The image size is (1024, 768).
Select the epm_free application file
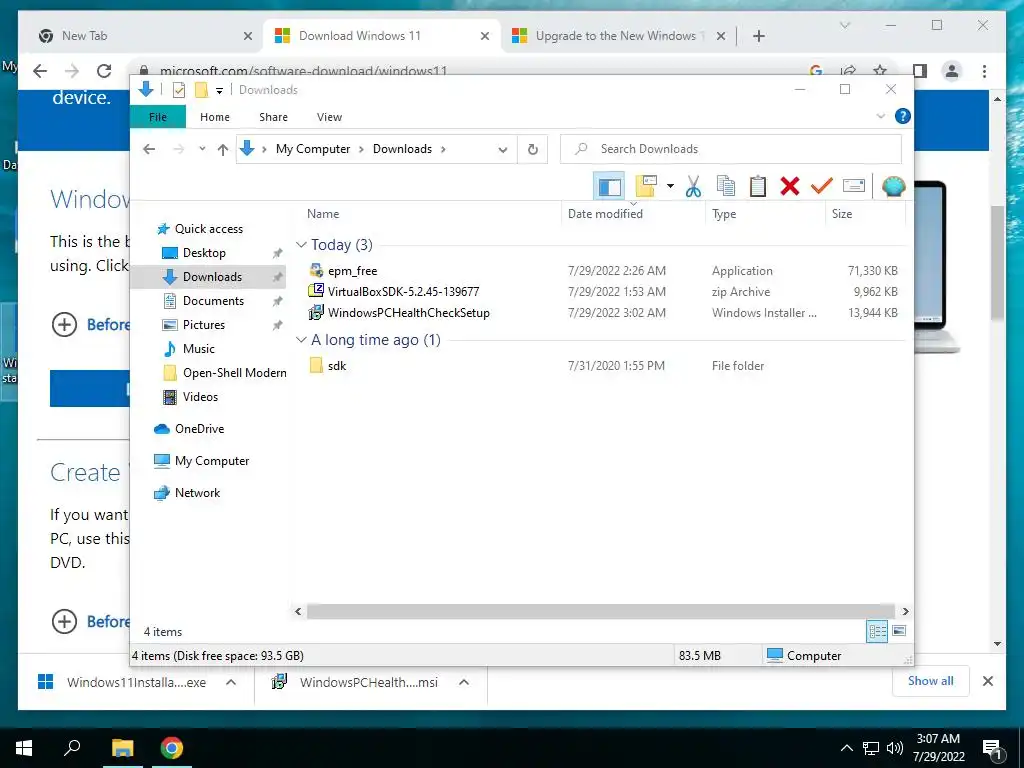click(x=352, y=270)
